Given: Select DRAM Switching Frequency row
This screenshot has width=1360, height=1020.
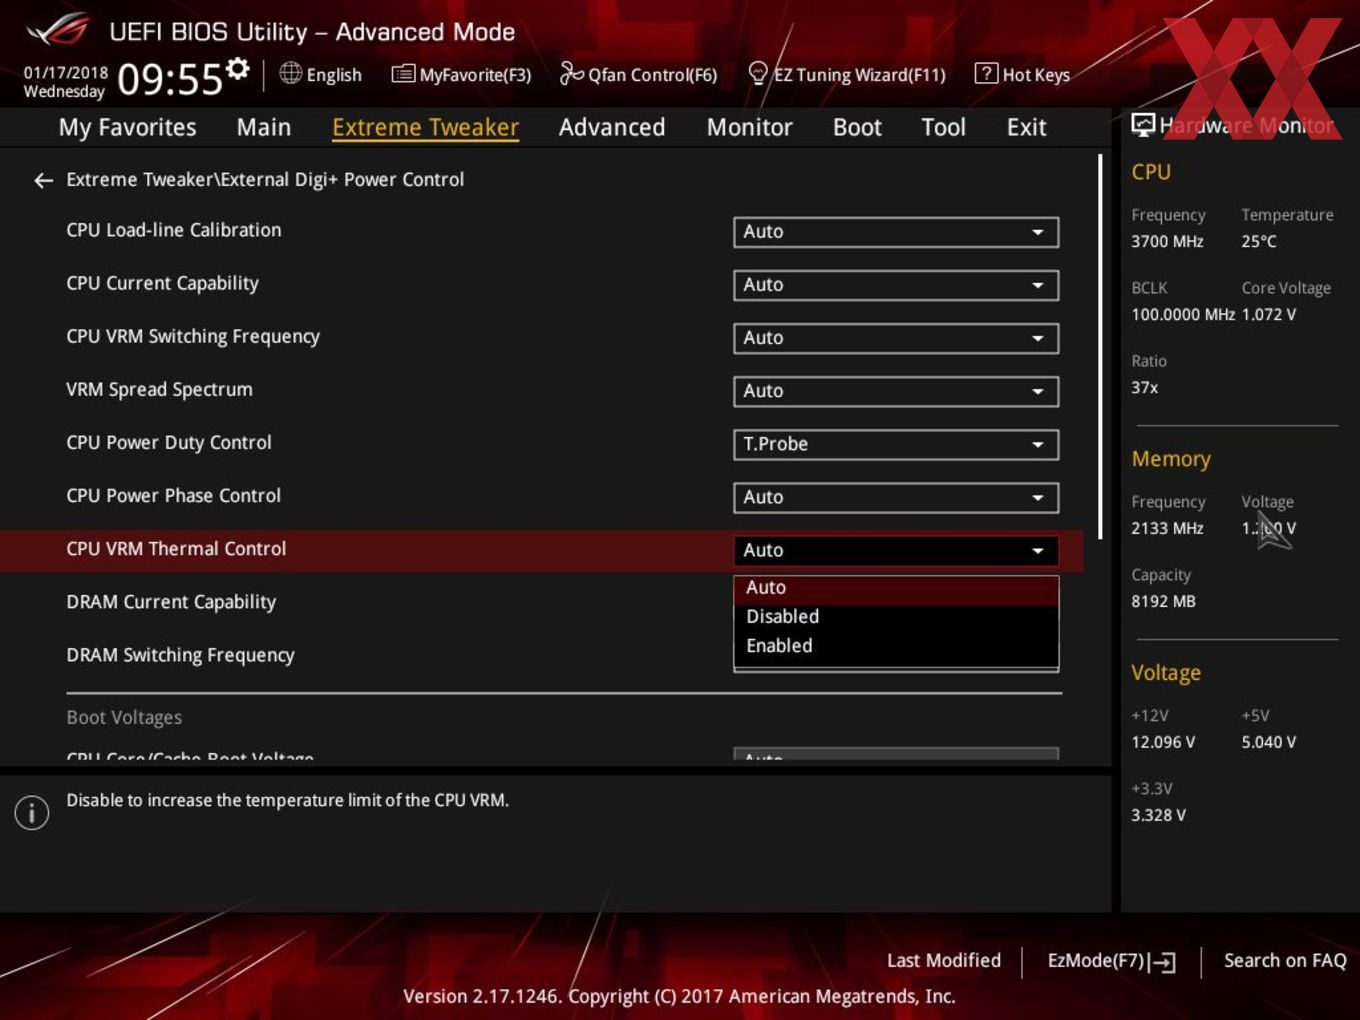Looking at the screenshot, I should click(180, 655).
